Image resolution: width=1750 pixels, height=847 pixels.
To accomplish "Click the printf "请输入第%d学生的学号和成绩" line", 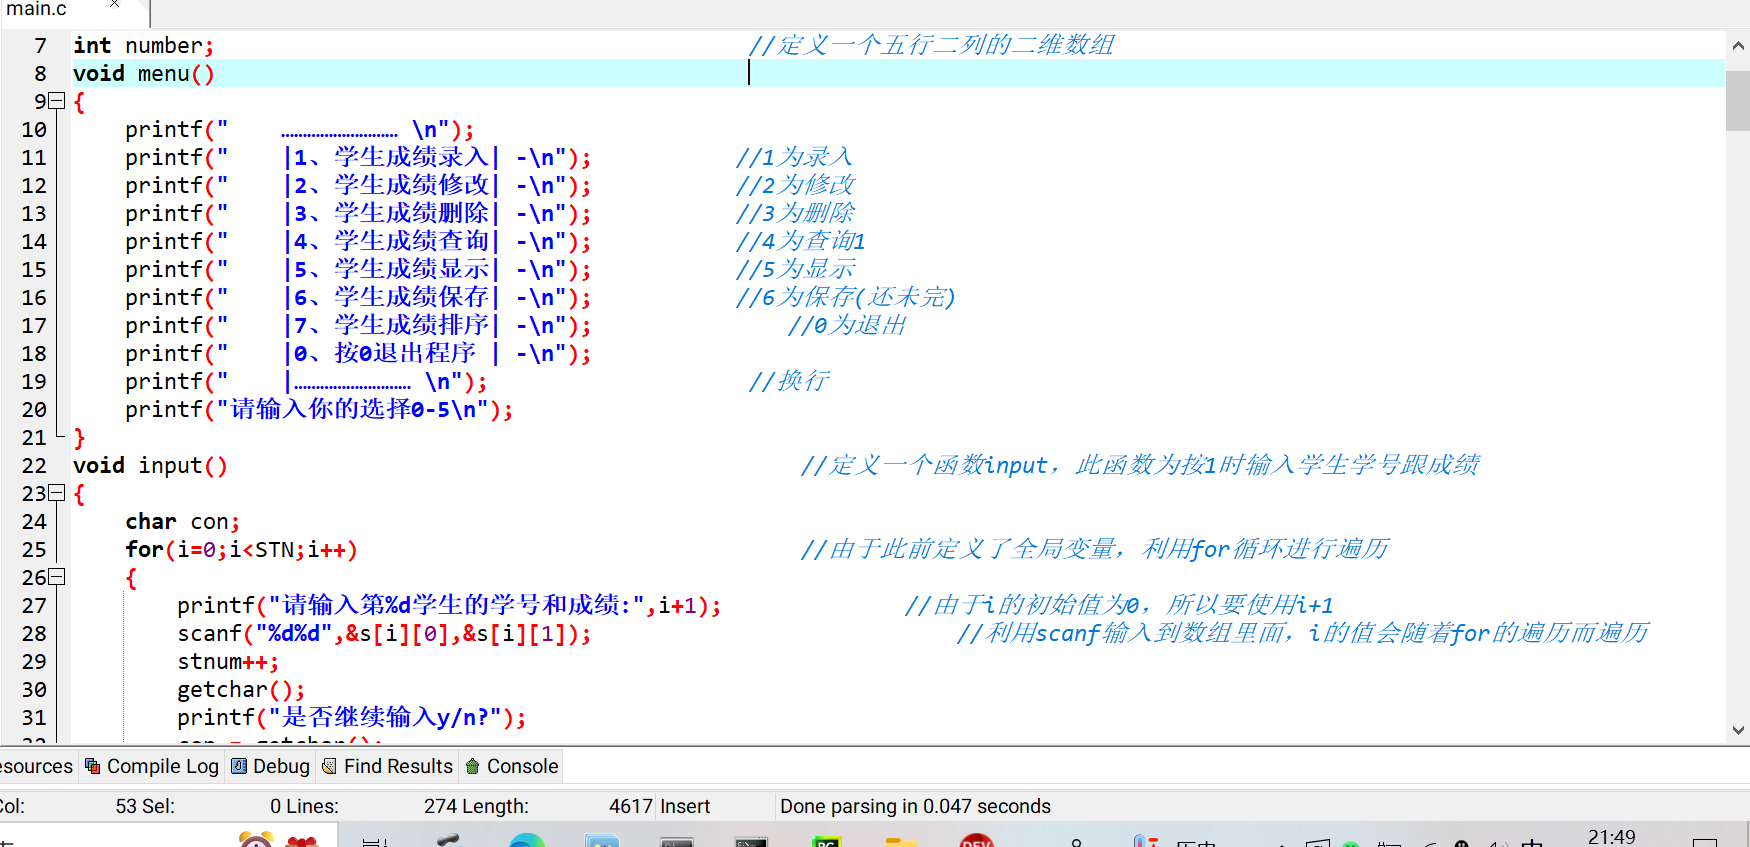I will (x=449, y=606).
